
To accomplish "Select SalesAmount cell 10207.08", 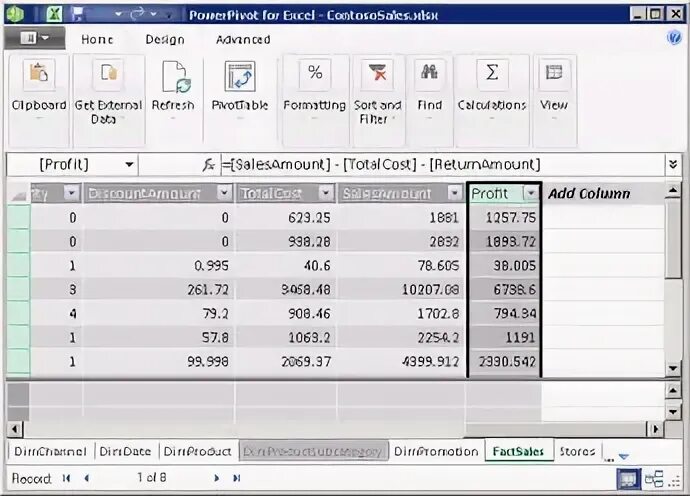I will pyautogui.click(x=401, y=289).
